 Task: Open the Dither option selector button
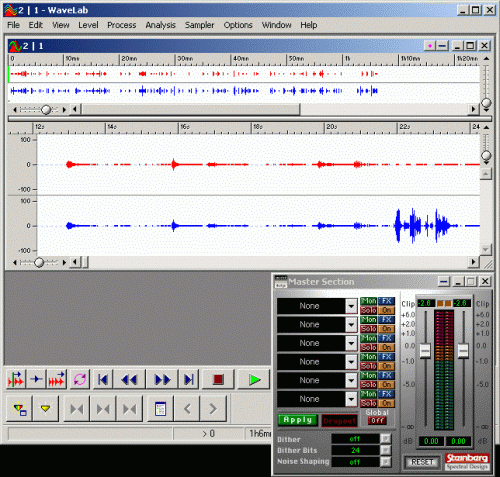pyautogui.click(x=385, y=439)
